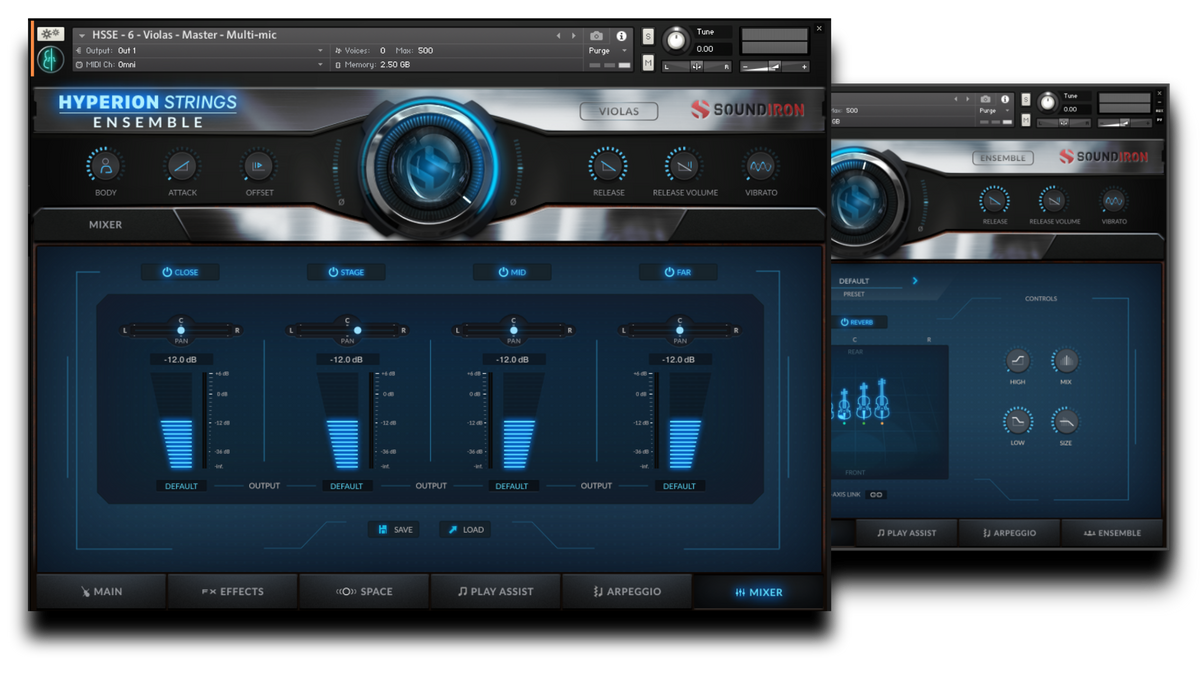Toggle the Close microphone power button

point(180,272)
